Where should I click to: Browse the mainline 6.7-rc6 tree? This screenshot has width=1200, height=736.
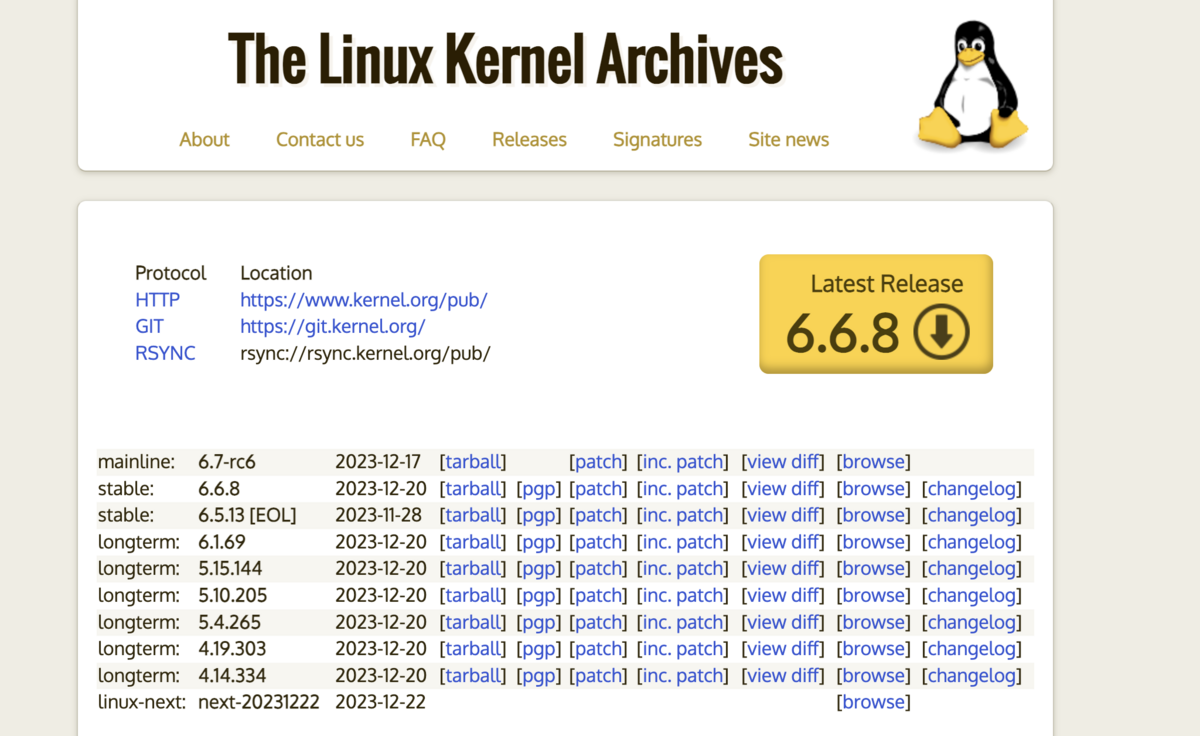point(873,462)
